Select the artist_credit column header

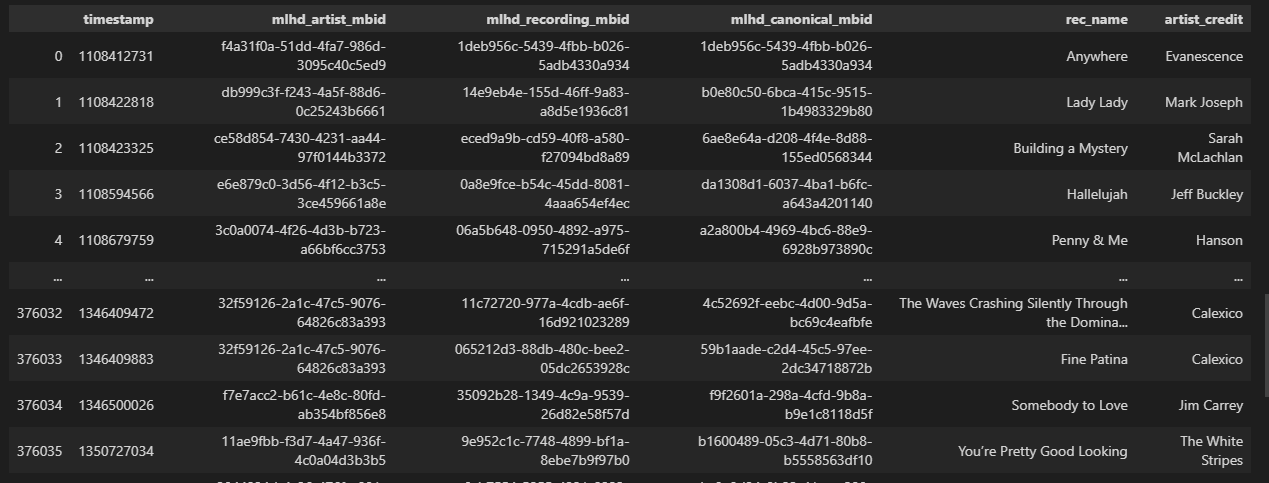click(x=1204, y=19)
